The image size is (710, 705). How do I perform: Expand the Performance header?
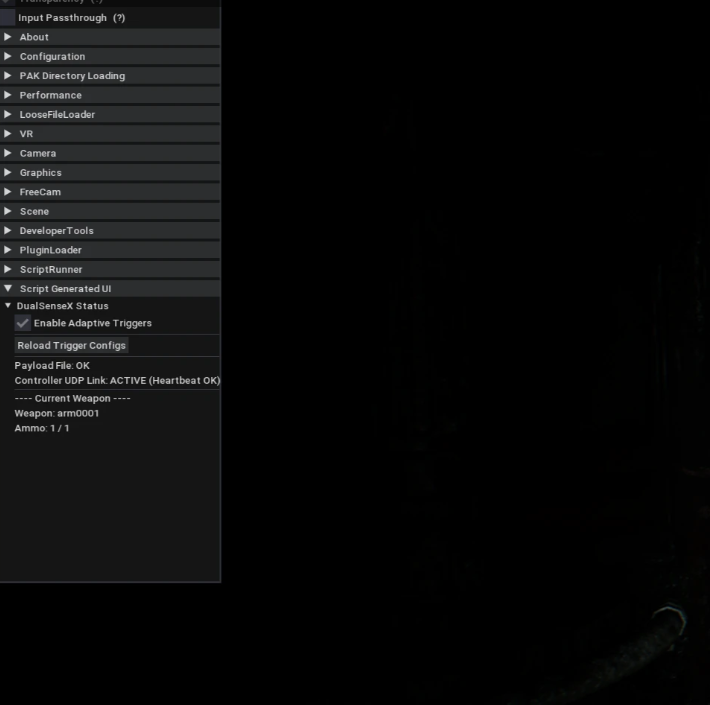[110, 95]
